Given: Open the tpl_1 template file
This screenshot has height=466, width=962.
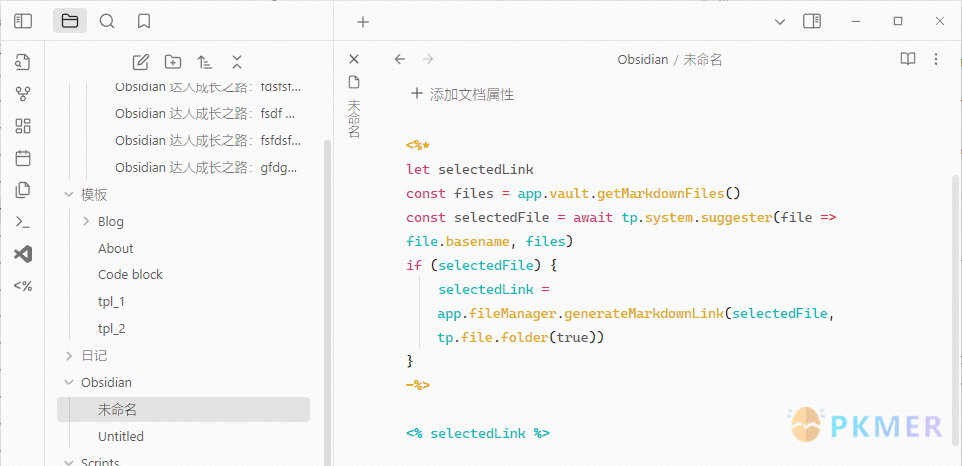Looking at the screenshot, I should 112,302.
